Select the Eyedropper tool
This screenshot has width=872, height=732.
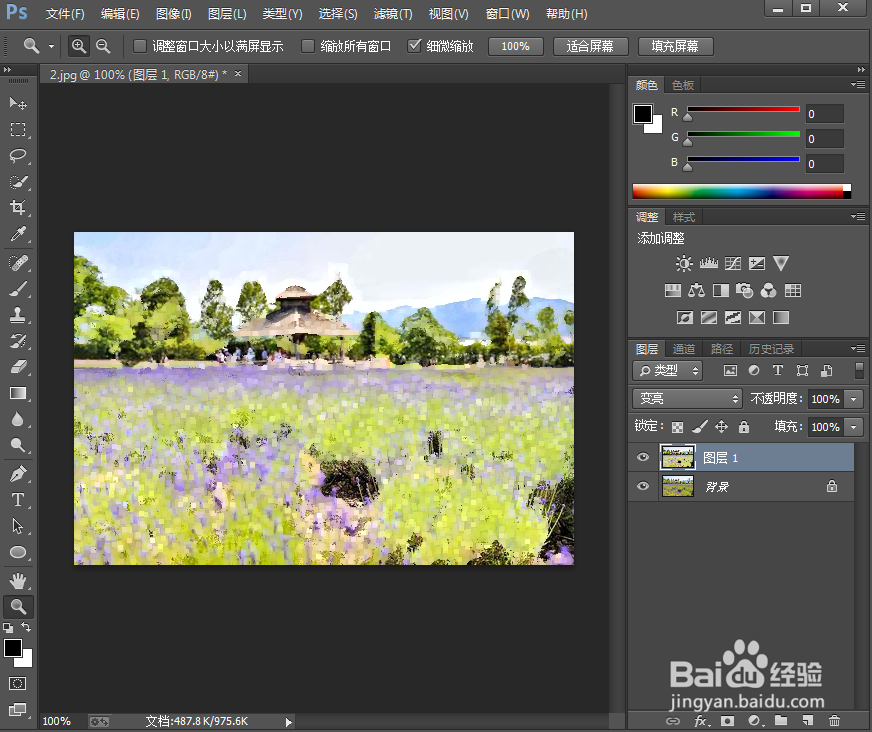coord(18,234)
